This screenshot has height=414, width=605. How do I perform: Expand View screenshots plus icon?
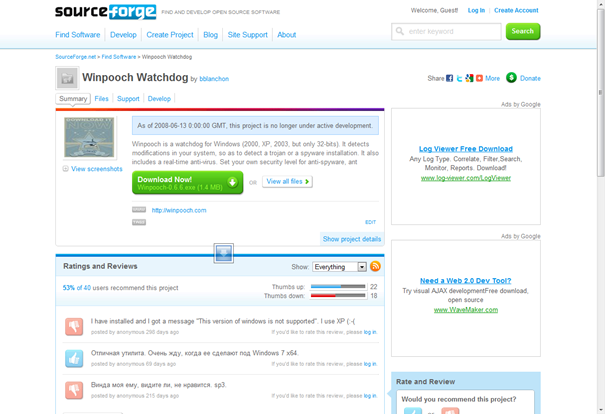66,169
